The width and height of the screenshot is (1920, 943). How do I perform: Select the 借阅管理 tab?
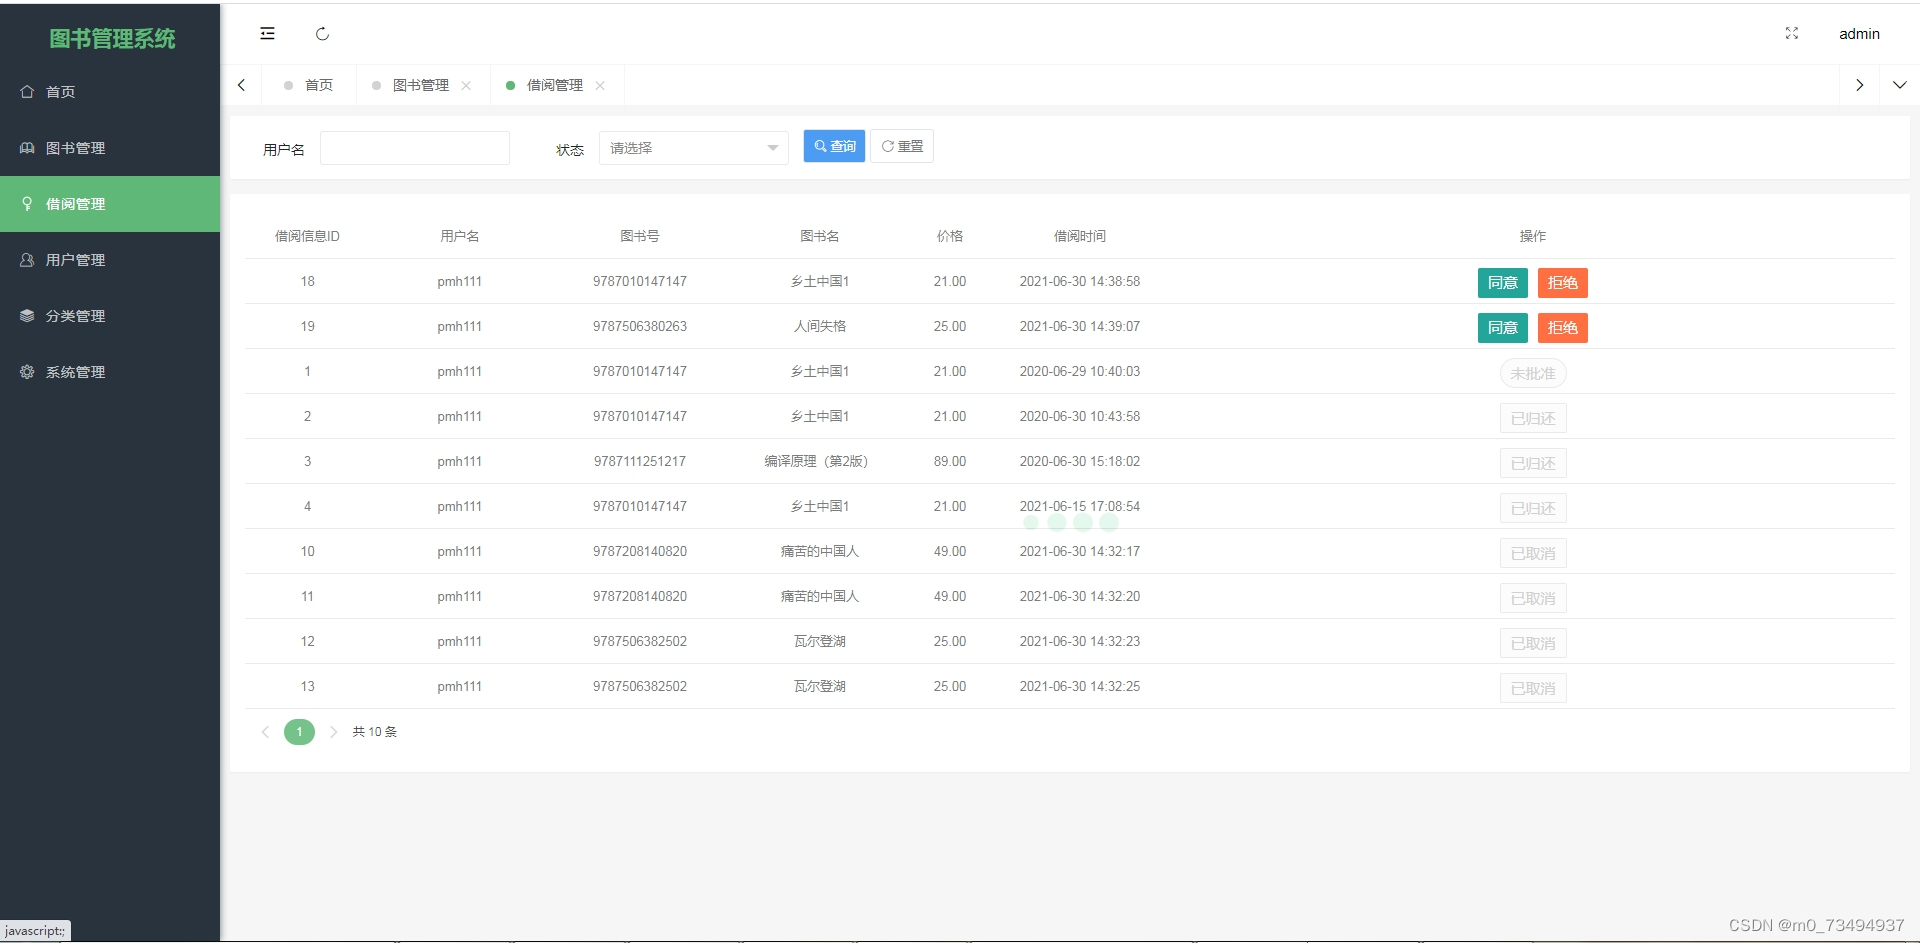click(x=555, y=85)
